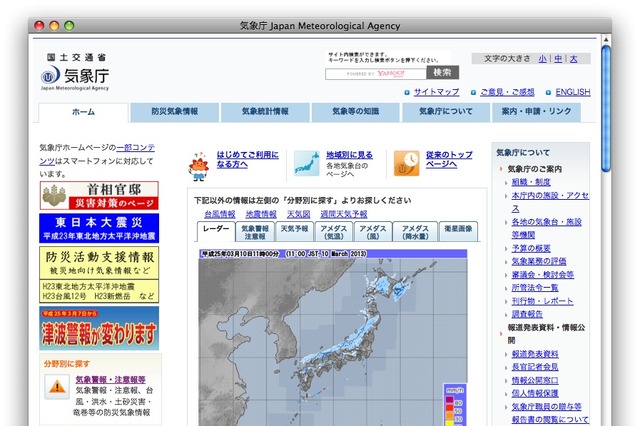This screenshot has height=426, width=640.
Task: Open the 首相官邸 災害対策 banner
Action: pyautogui.click(x=99, y=195)
